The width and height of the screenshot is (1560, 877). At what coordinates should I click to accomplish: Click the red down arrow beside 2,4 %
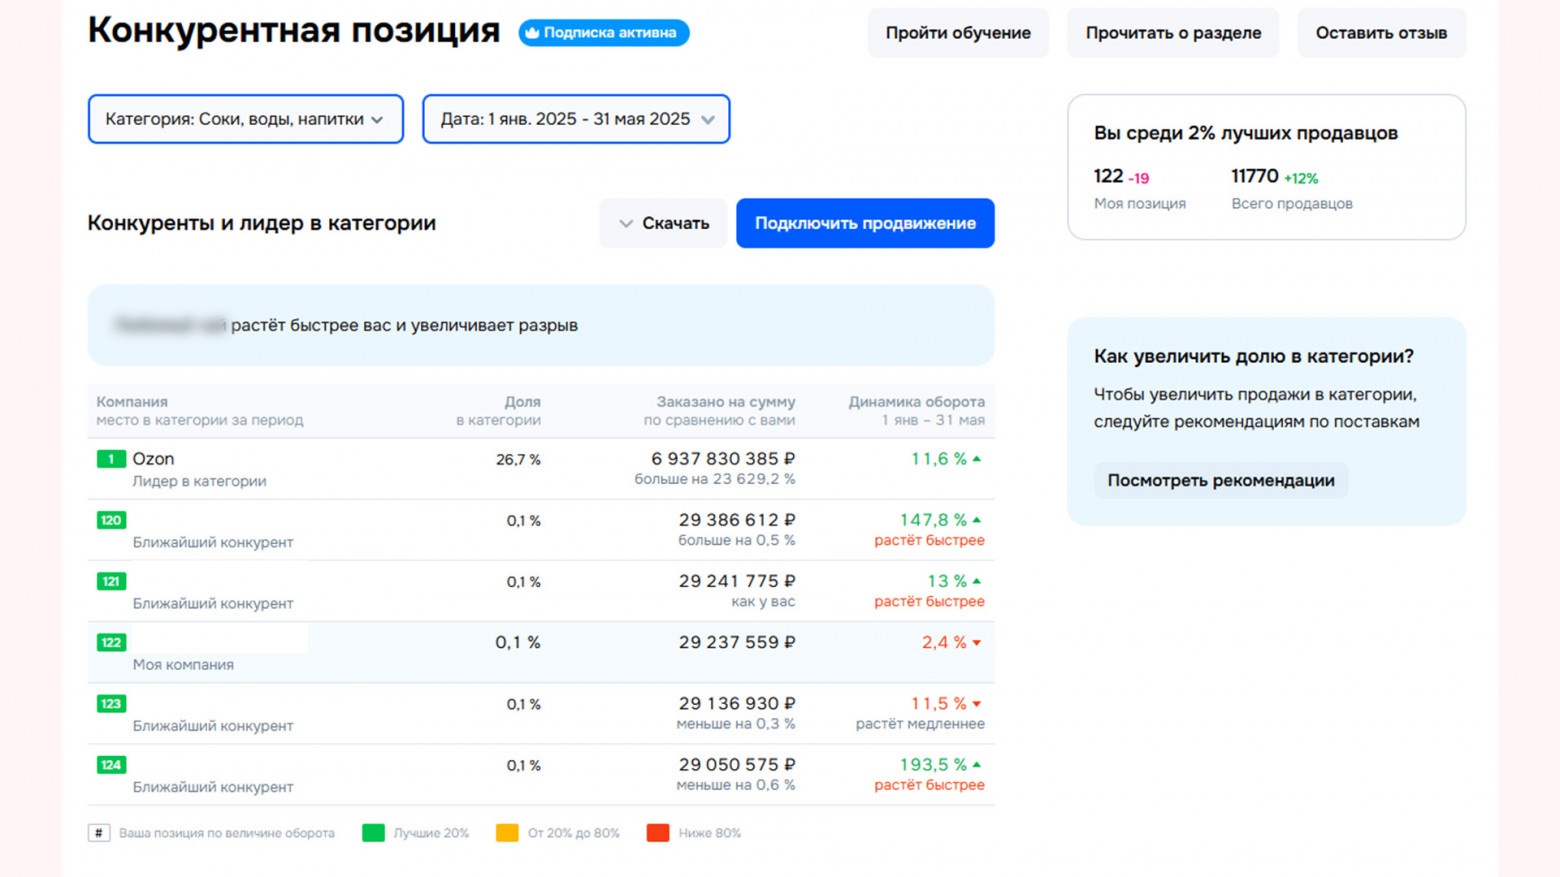[977, 643]
